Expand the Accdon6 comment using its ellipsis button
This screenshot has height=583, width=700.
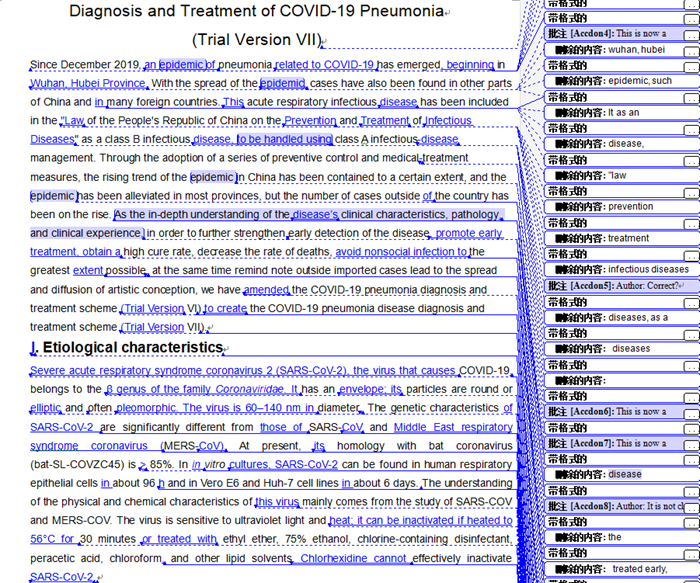[690, 412]
